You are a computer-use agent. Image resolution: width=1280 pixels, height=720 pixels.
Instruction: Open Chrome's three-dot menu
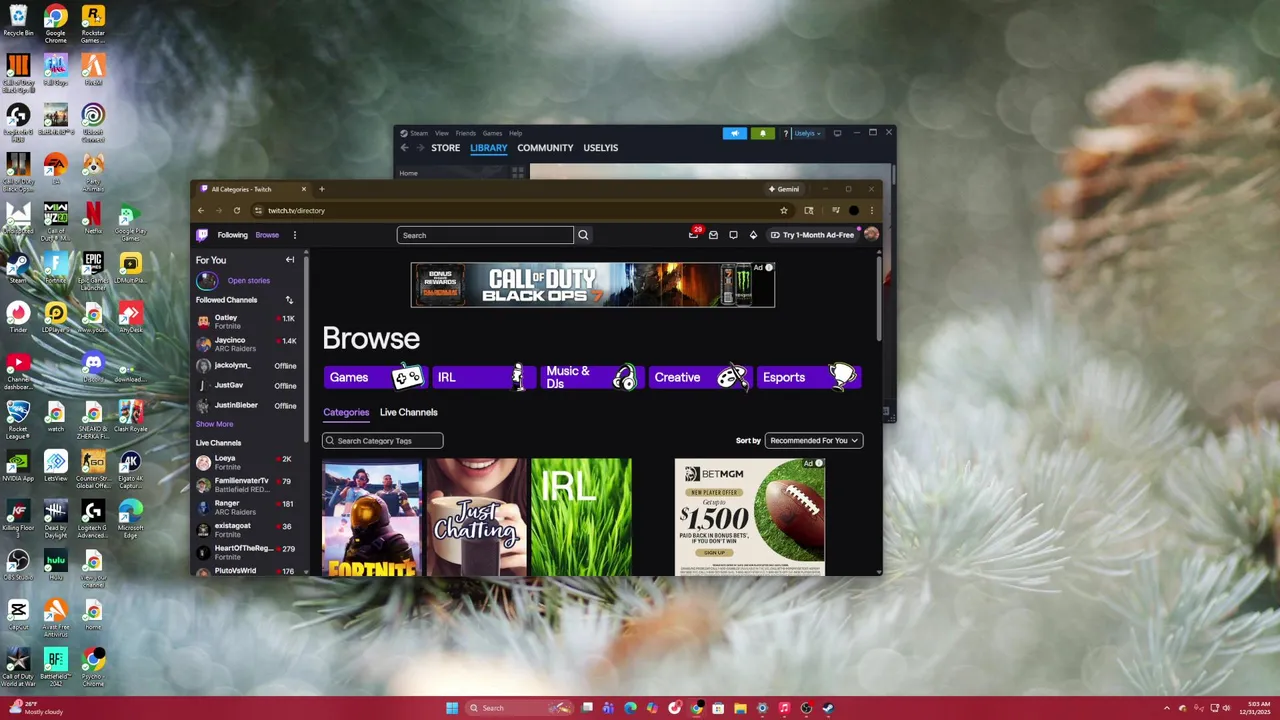[871, 210]
